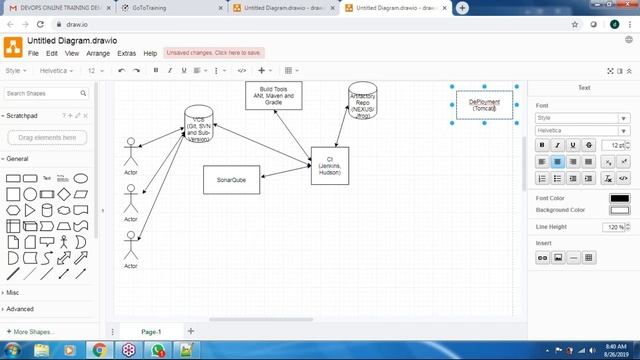Screen dimensions: 640x360
Task: Toggle underline in the top toolbar
Action: click(184, 71)
